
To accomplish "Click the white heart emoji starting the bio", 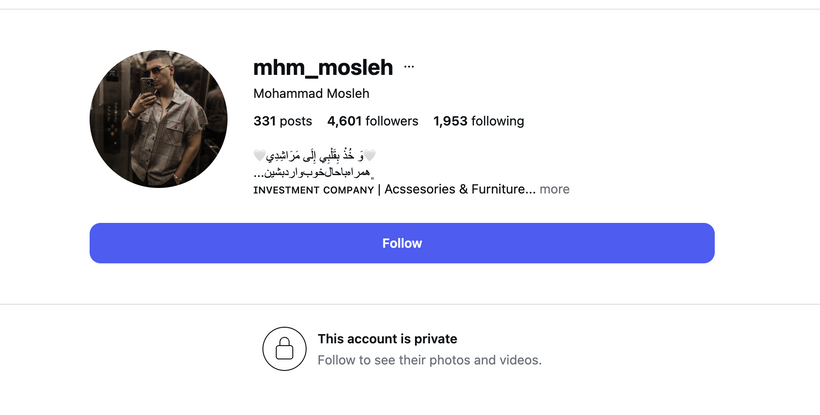I will (x=369, y=156).
